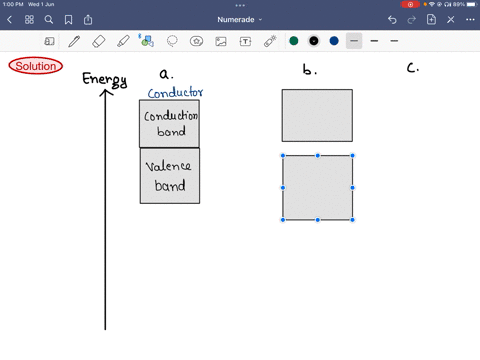This screenshot has height=360, width=480.
Task: Go back using the left chevron
Action: [x=9, y=20]
